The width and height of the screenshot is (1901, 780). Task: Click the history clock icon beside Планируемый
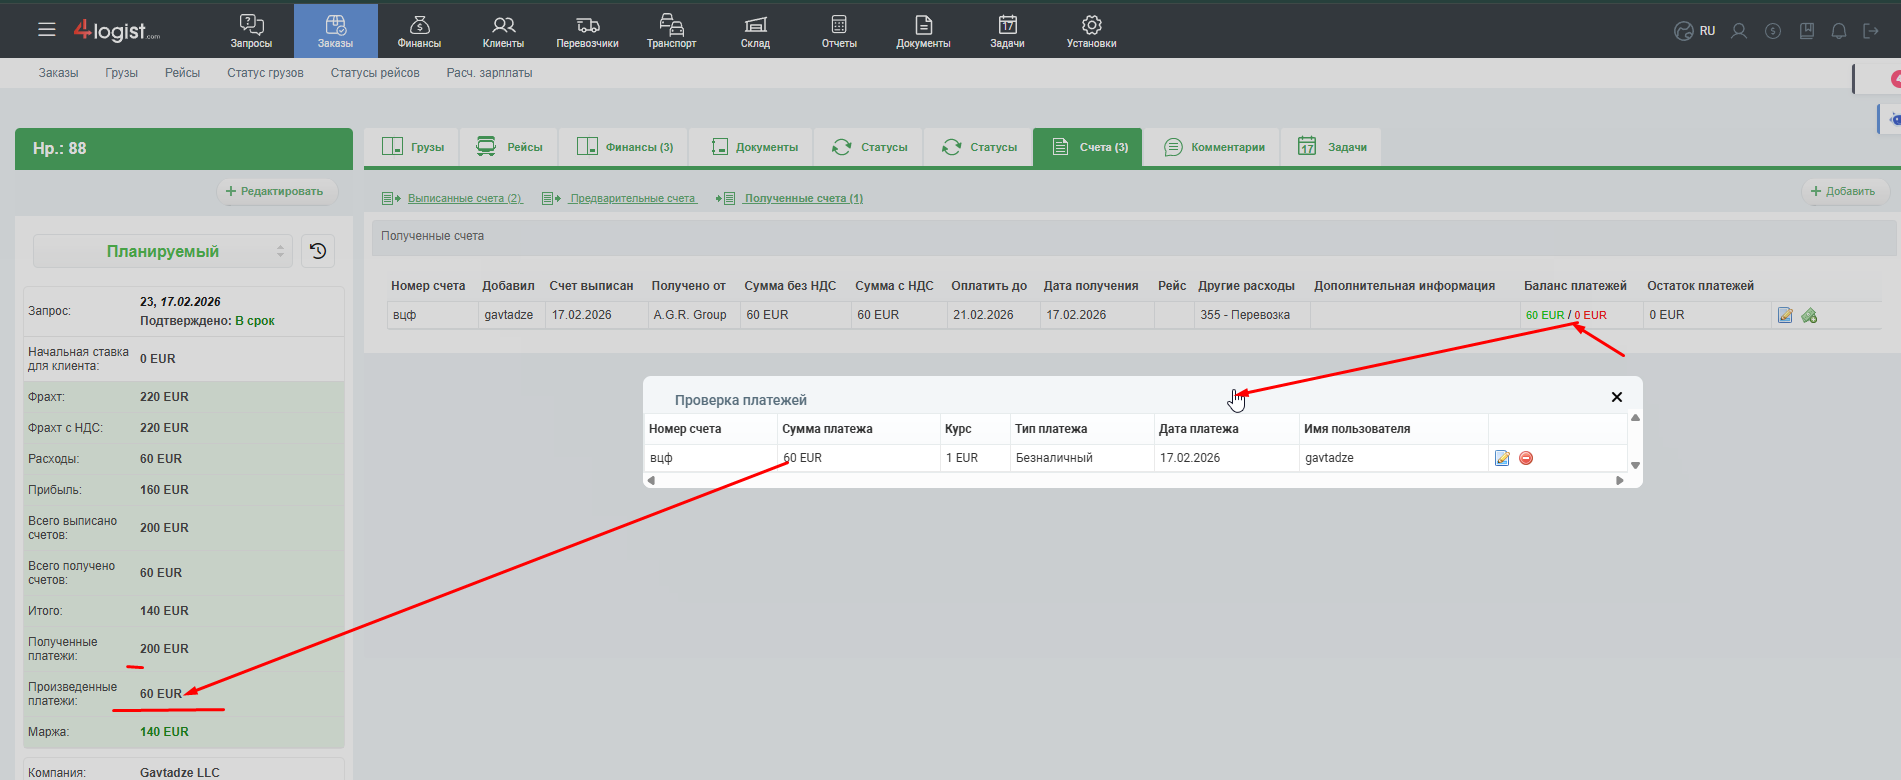(318, 251)
